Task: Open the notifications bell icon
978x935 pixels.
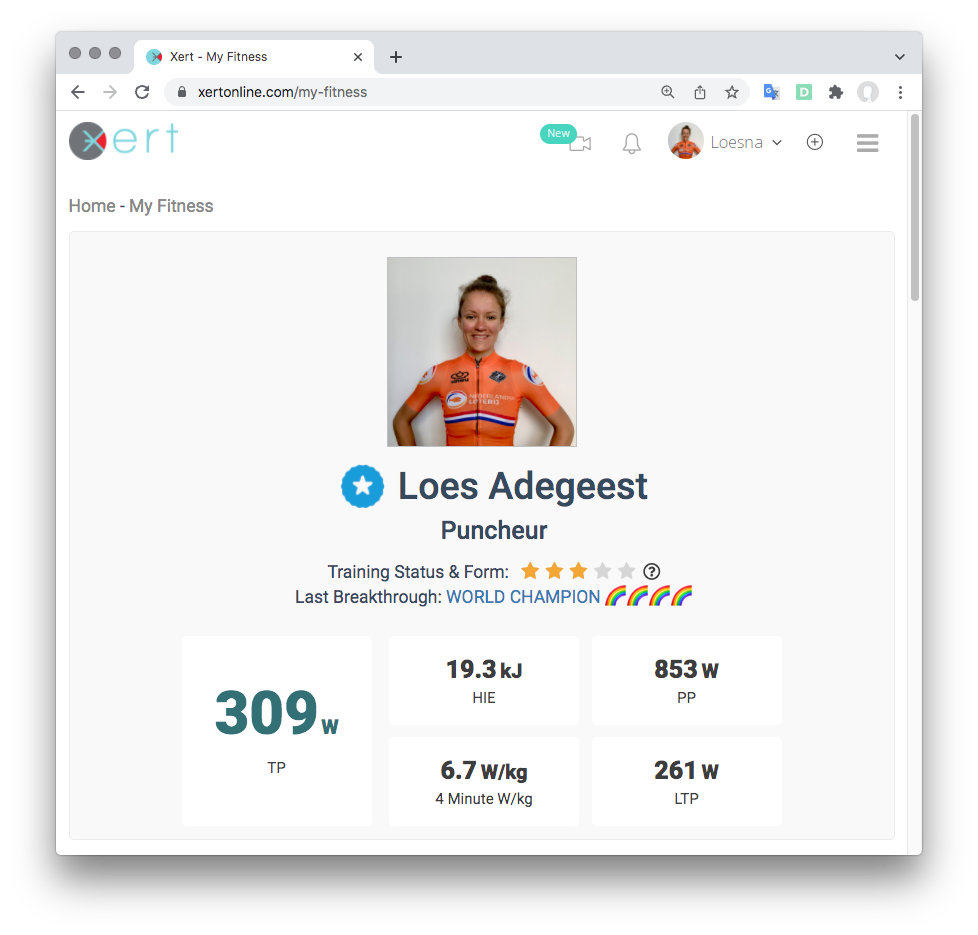Action: [631, 143]
